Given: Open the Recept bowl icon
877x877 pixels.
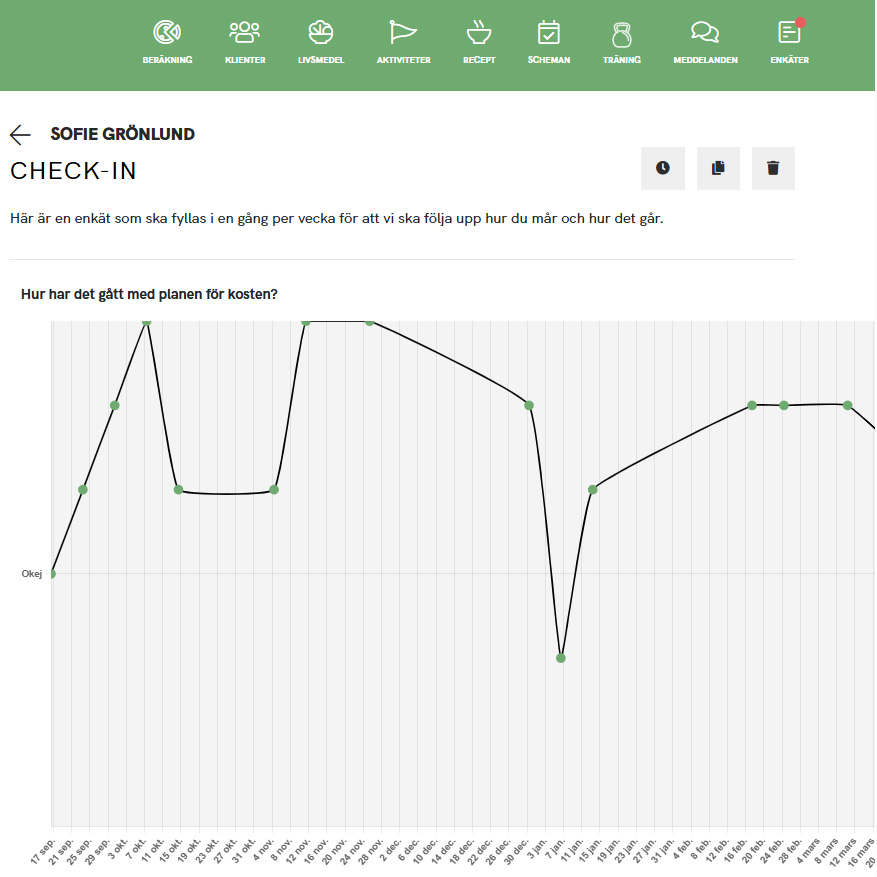Looking at the screenshot, I should pos(479,42).
